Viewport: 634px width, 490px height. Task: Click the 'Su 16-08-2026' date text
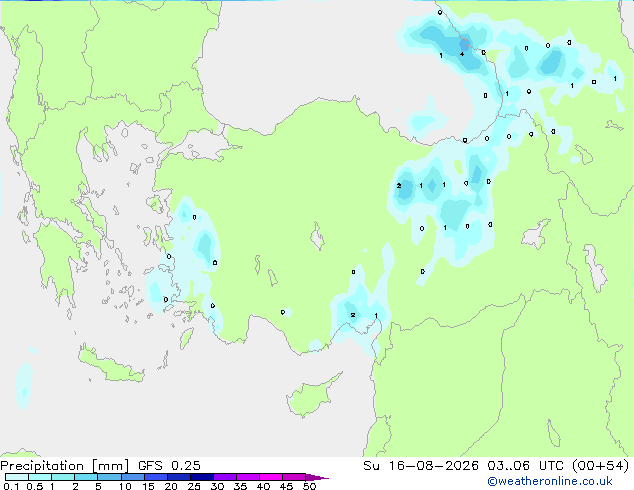(421, 466)
